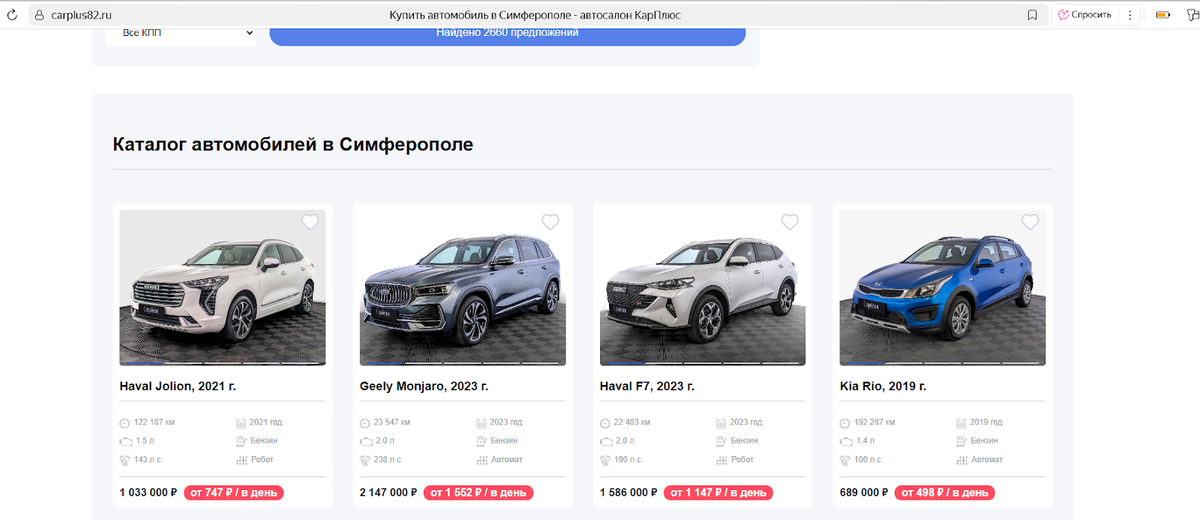Click the fuel pump icon on Kia Rio card

[961, 441]
